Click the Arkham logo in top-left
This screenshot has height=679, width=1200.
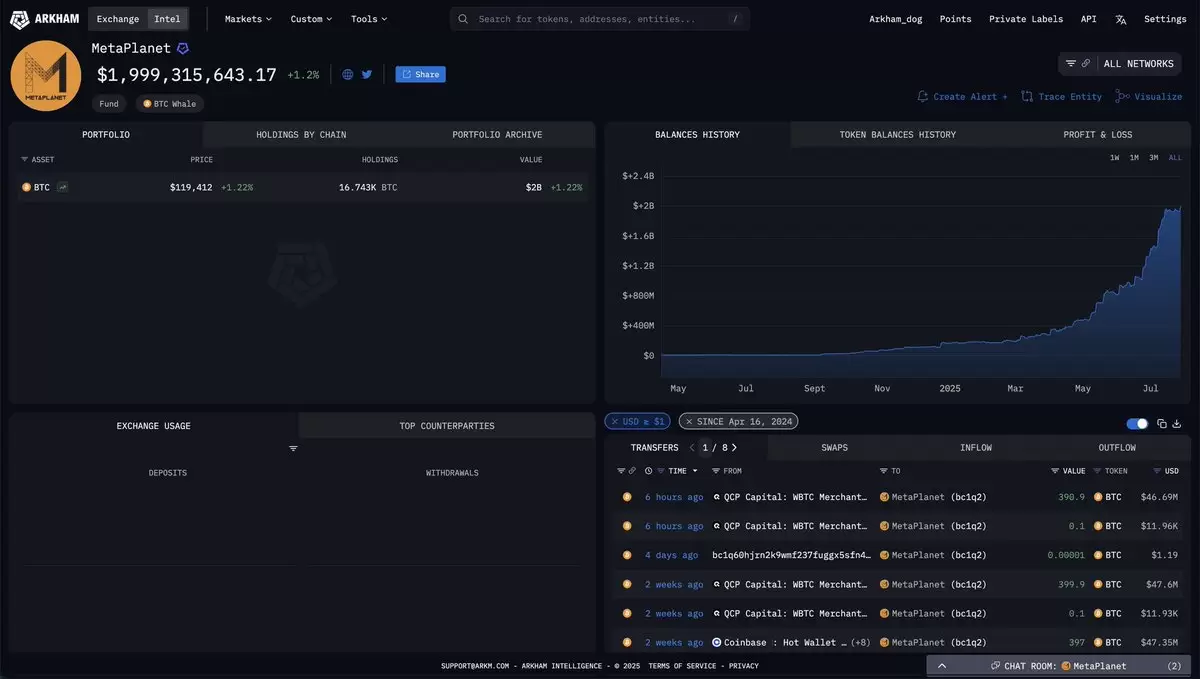(x=44, y=19)
